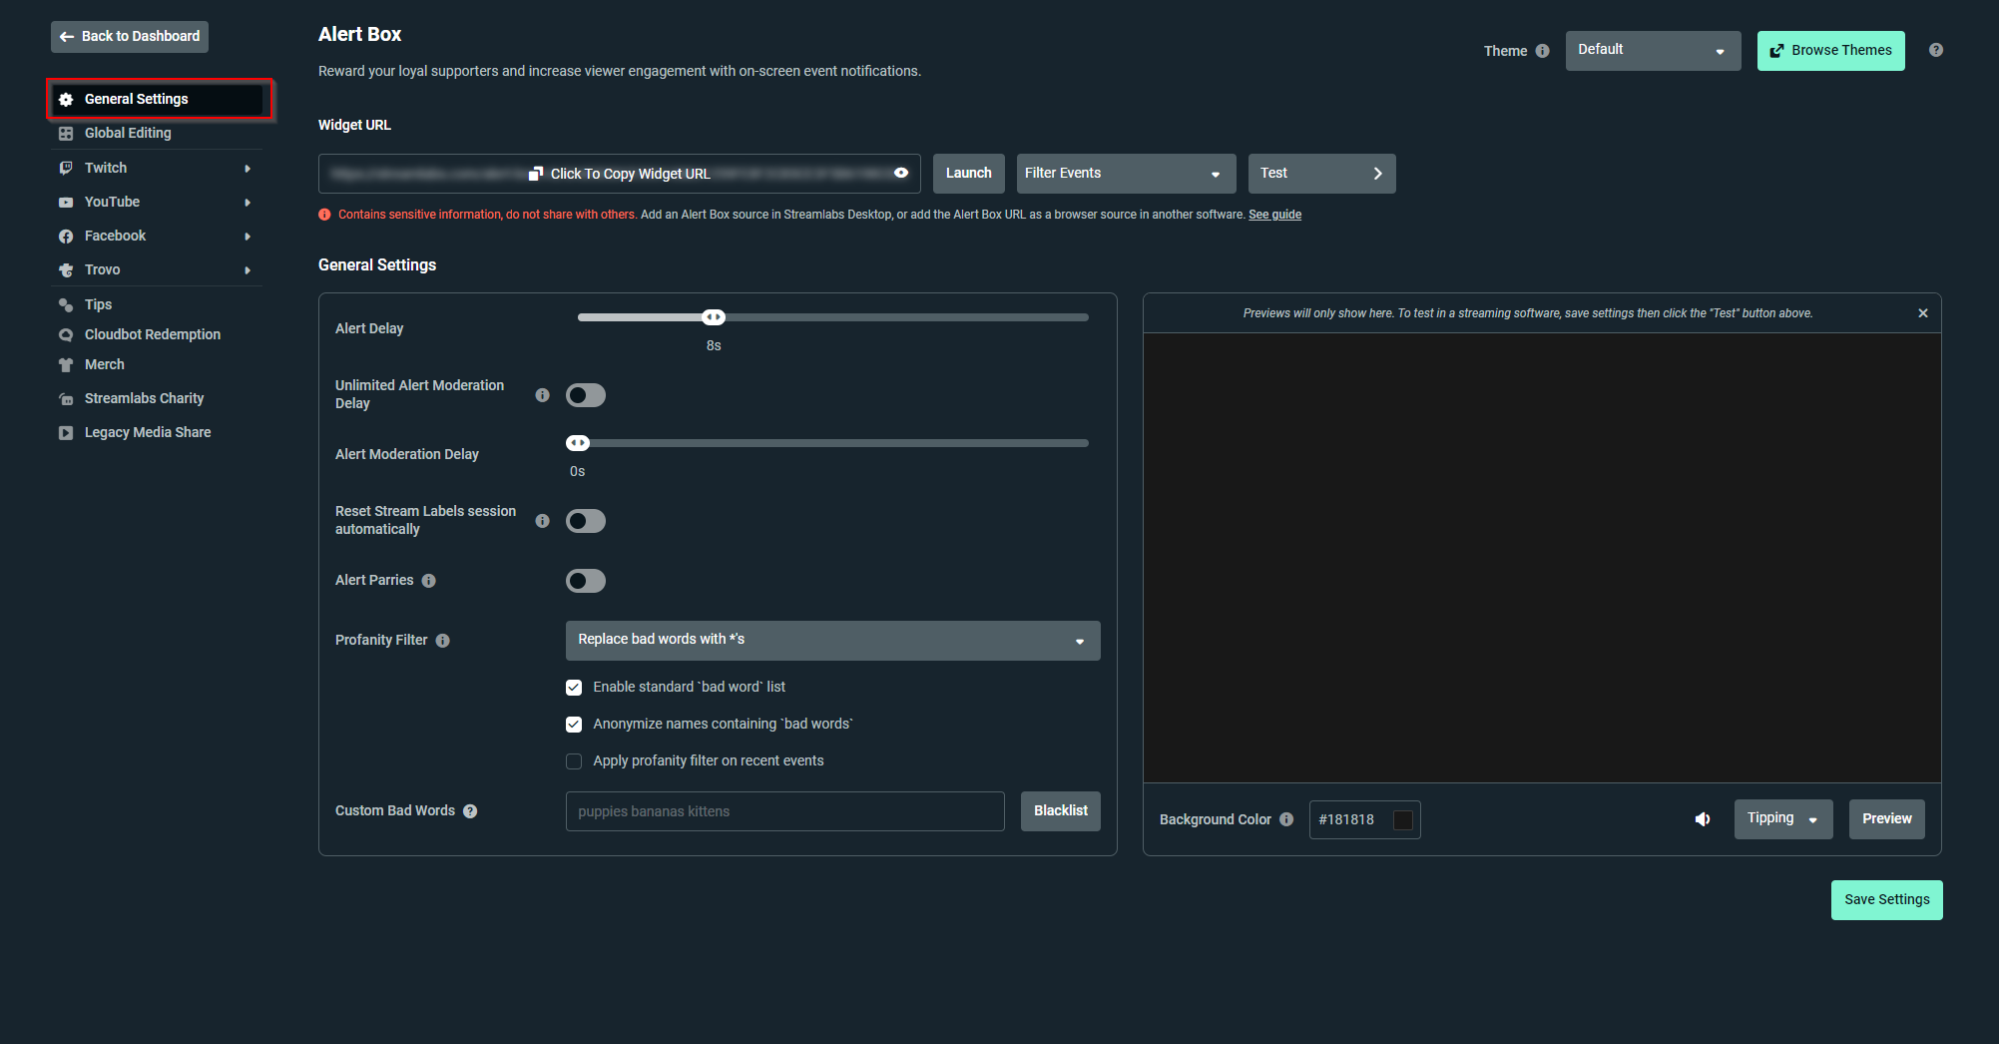Viewport: 1999px width, 1044px height.
Task: Open Merch alert settings
Action: coord(157,365)
